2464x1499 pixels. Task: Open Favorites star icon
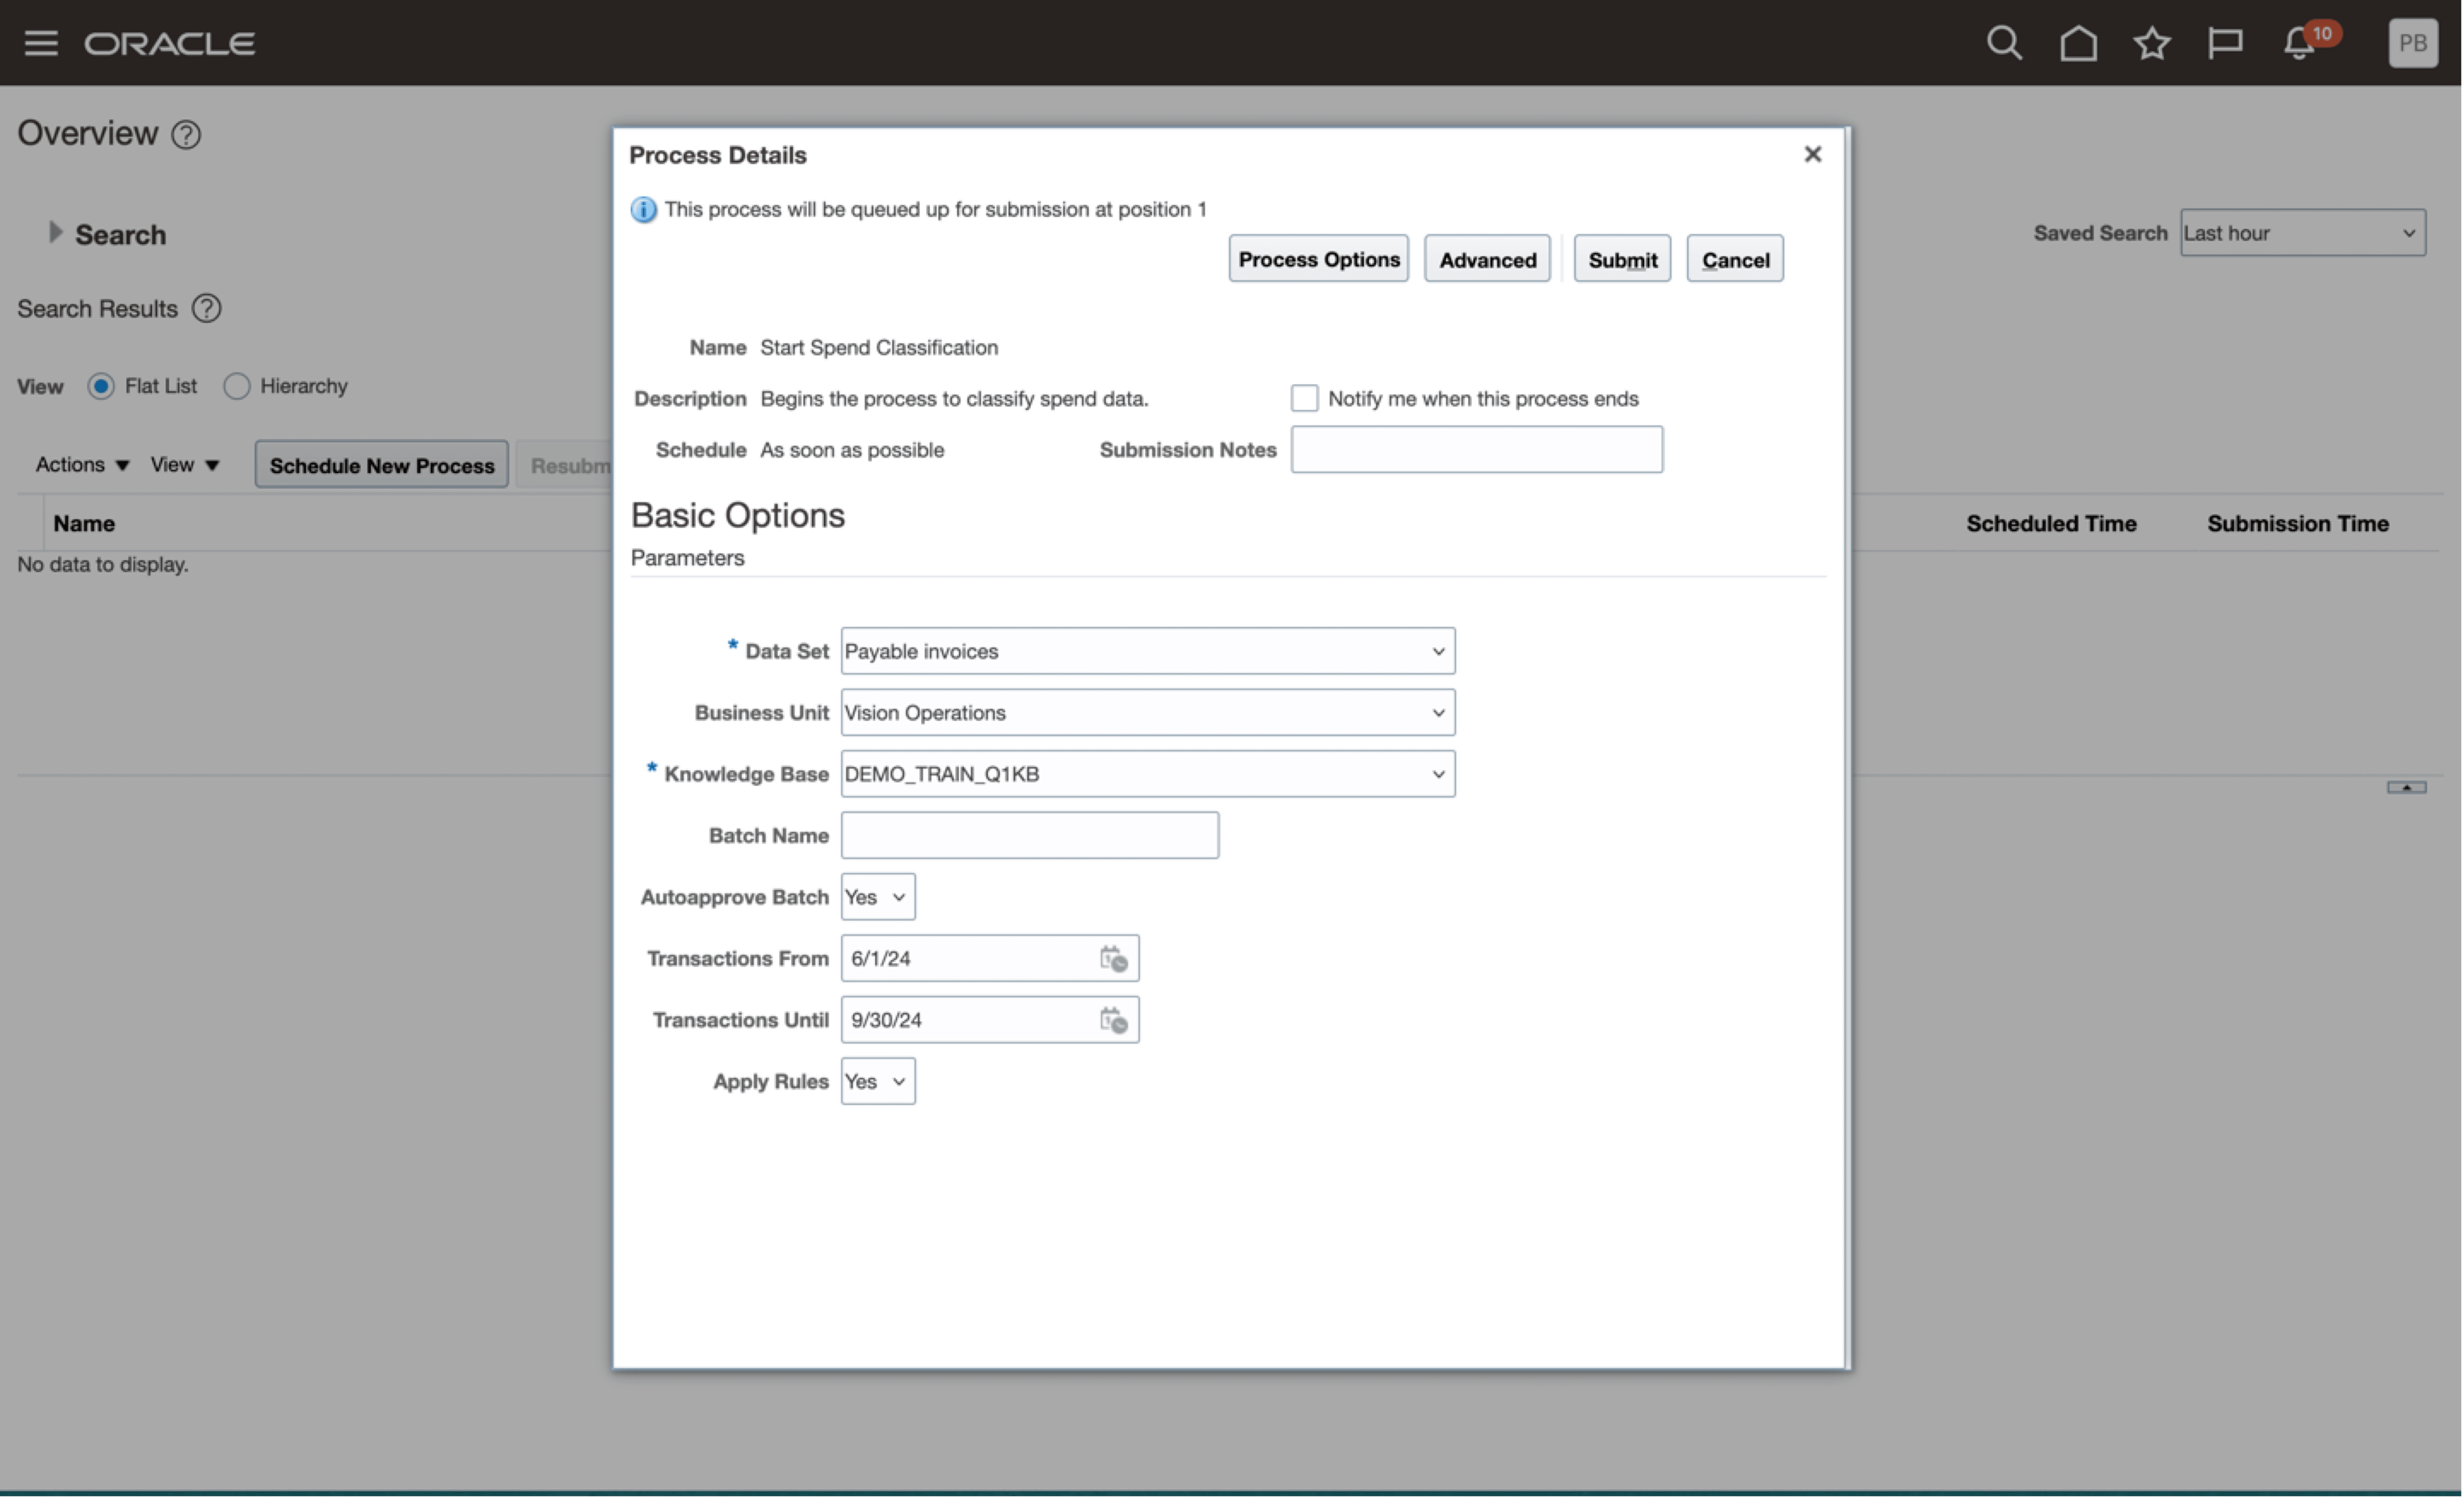(2152, 43)
